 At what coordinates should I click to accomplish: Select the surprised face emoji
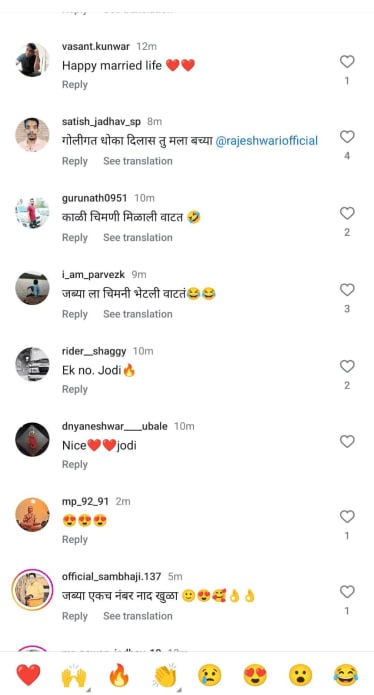[x=300, y=675]
